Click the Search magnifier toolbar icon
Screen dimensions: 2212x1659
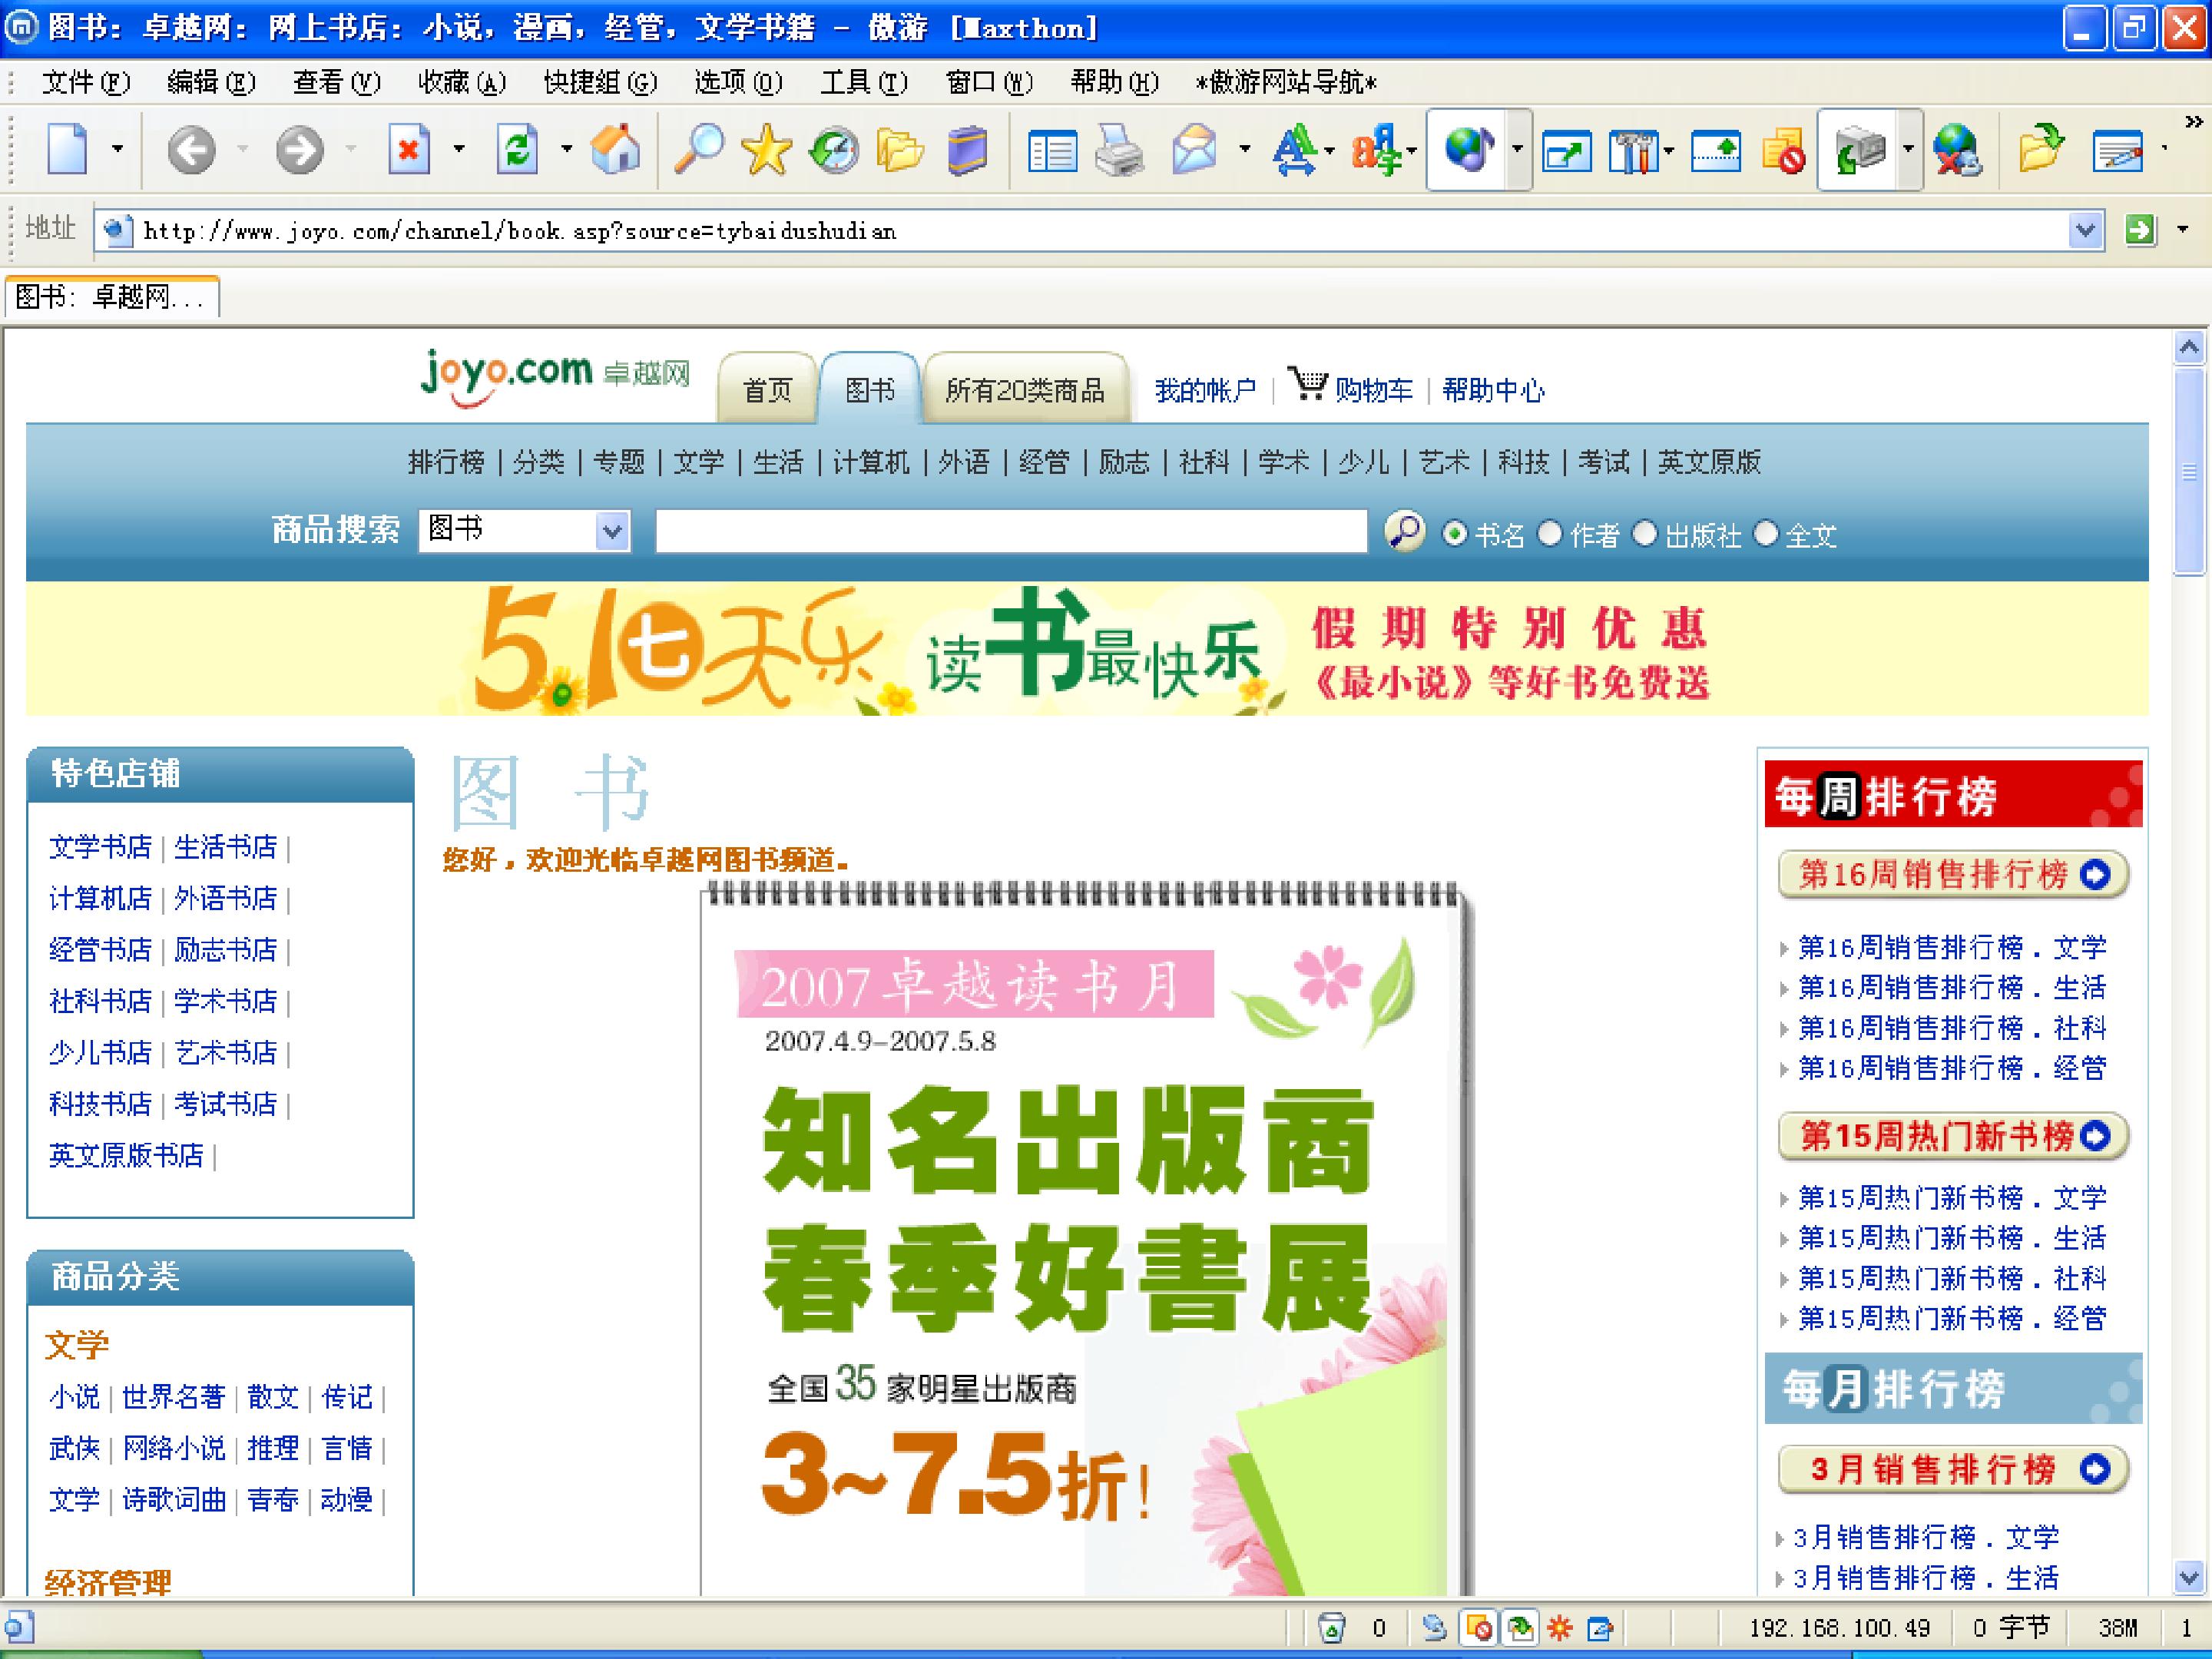[699, 150]
